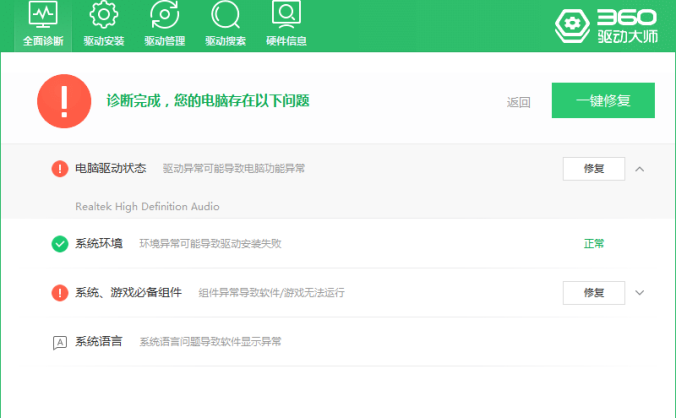This screenshot has height=418, width=676.
Task: Click the 诊断完成 result headline
Action: [x=208, y=101]
